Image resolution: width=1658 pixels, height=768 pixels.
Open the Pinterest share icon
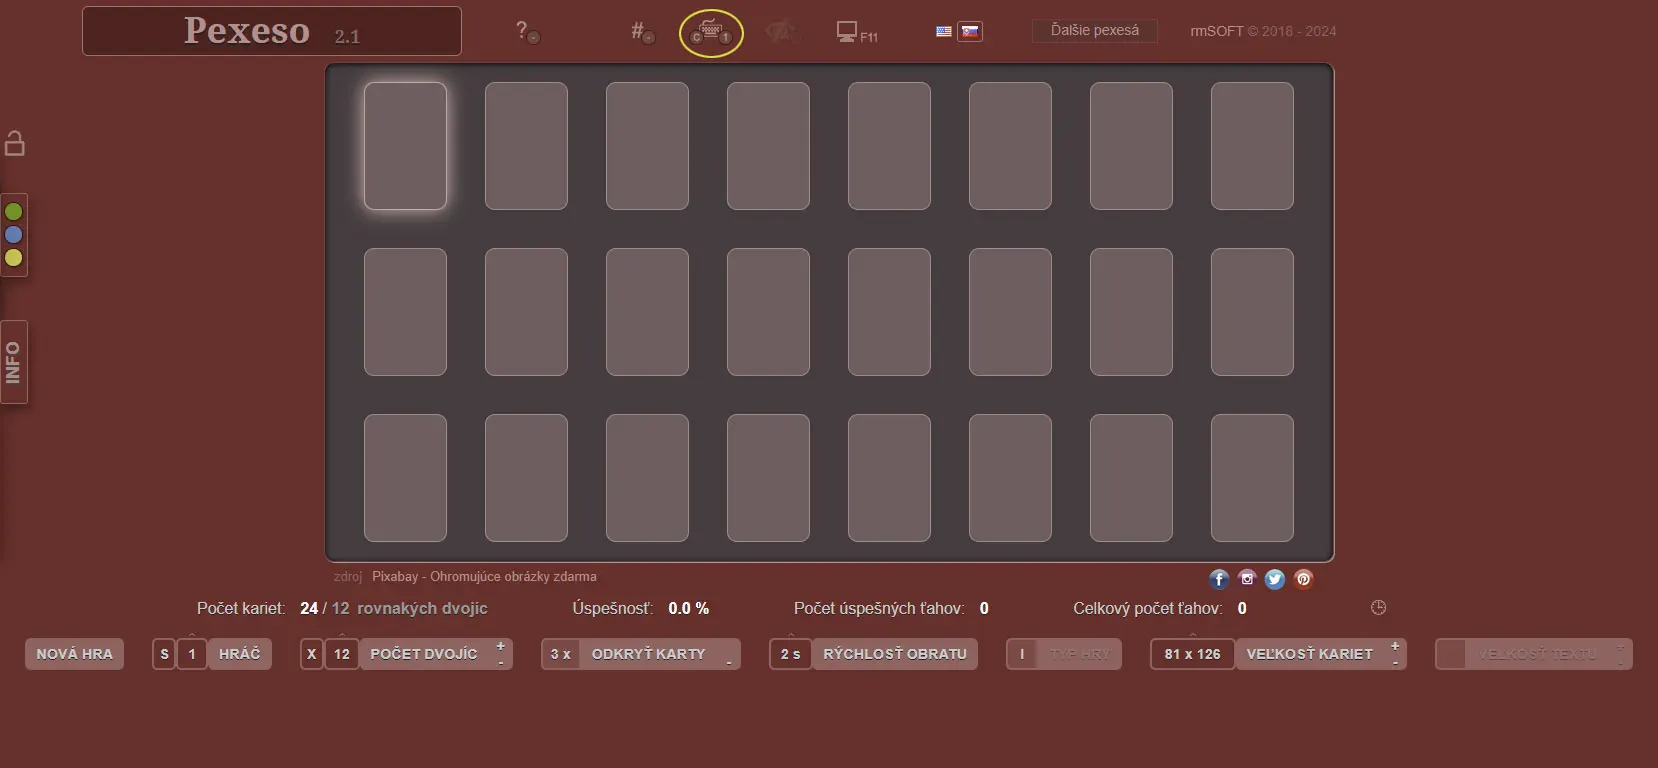pos(1303,579)
